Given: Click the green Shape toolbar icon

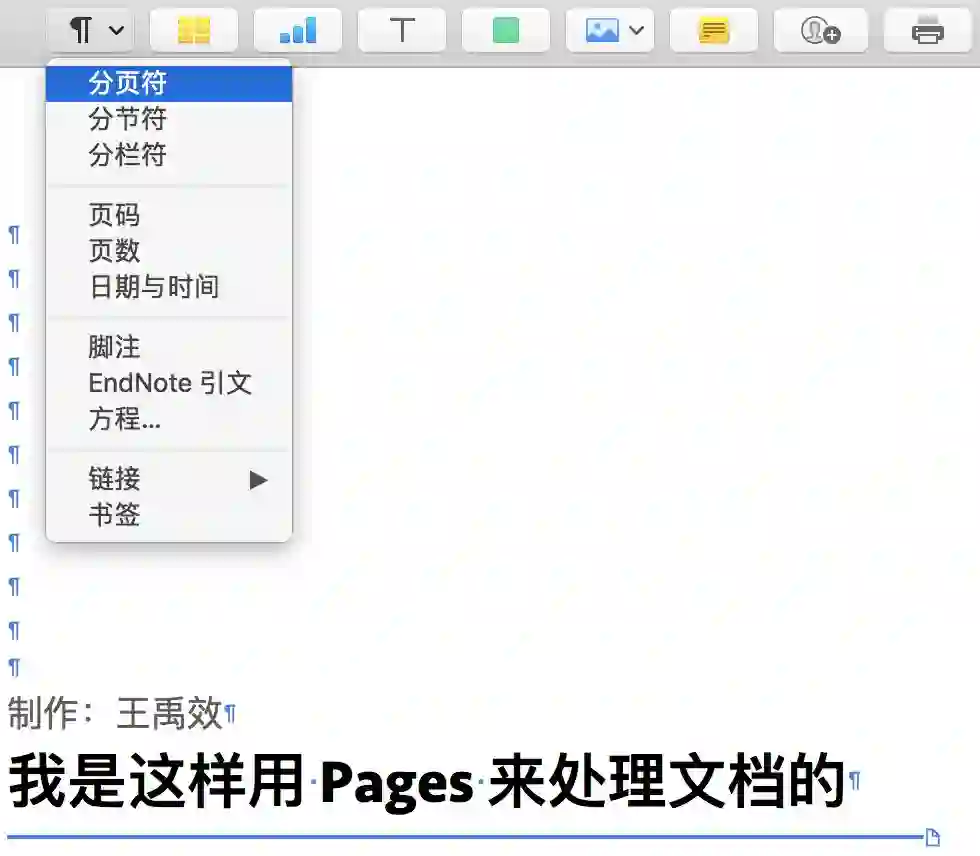Looking at the screenshot, I should [506, 30].
